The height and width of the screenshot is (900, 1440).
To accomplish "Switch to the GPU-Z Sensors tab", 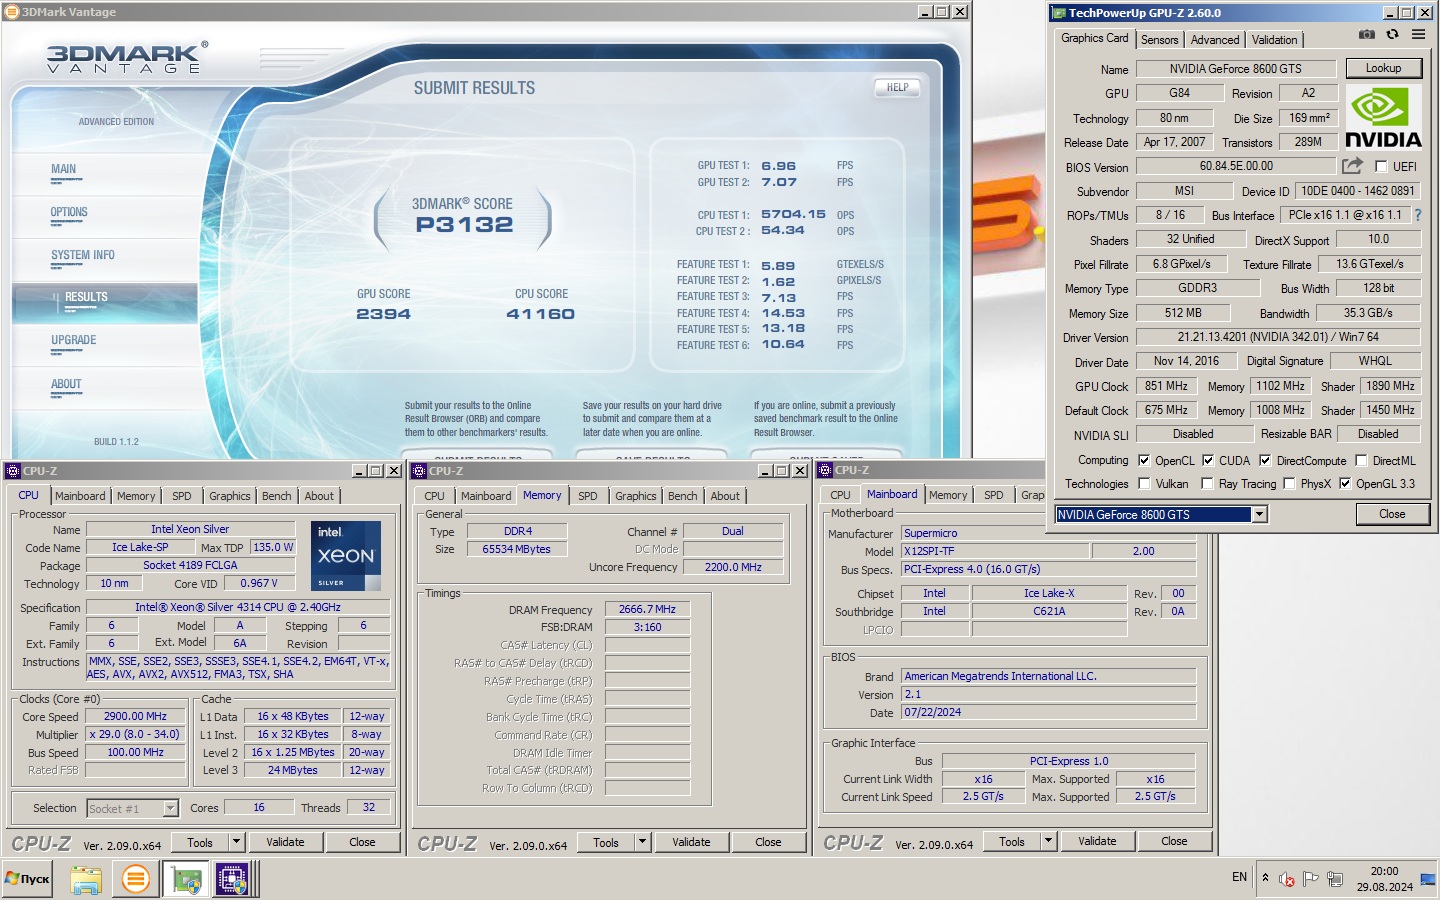I will [x=1160, y=40].
